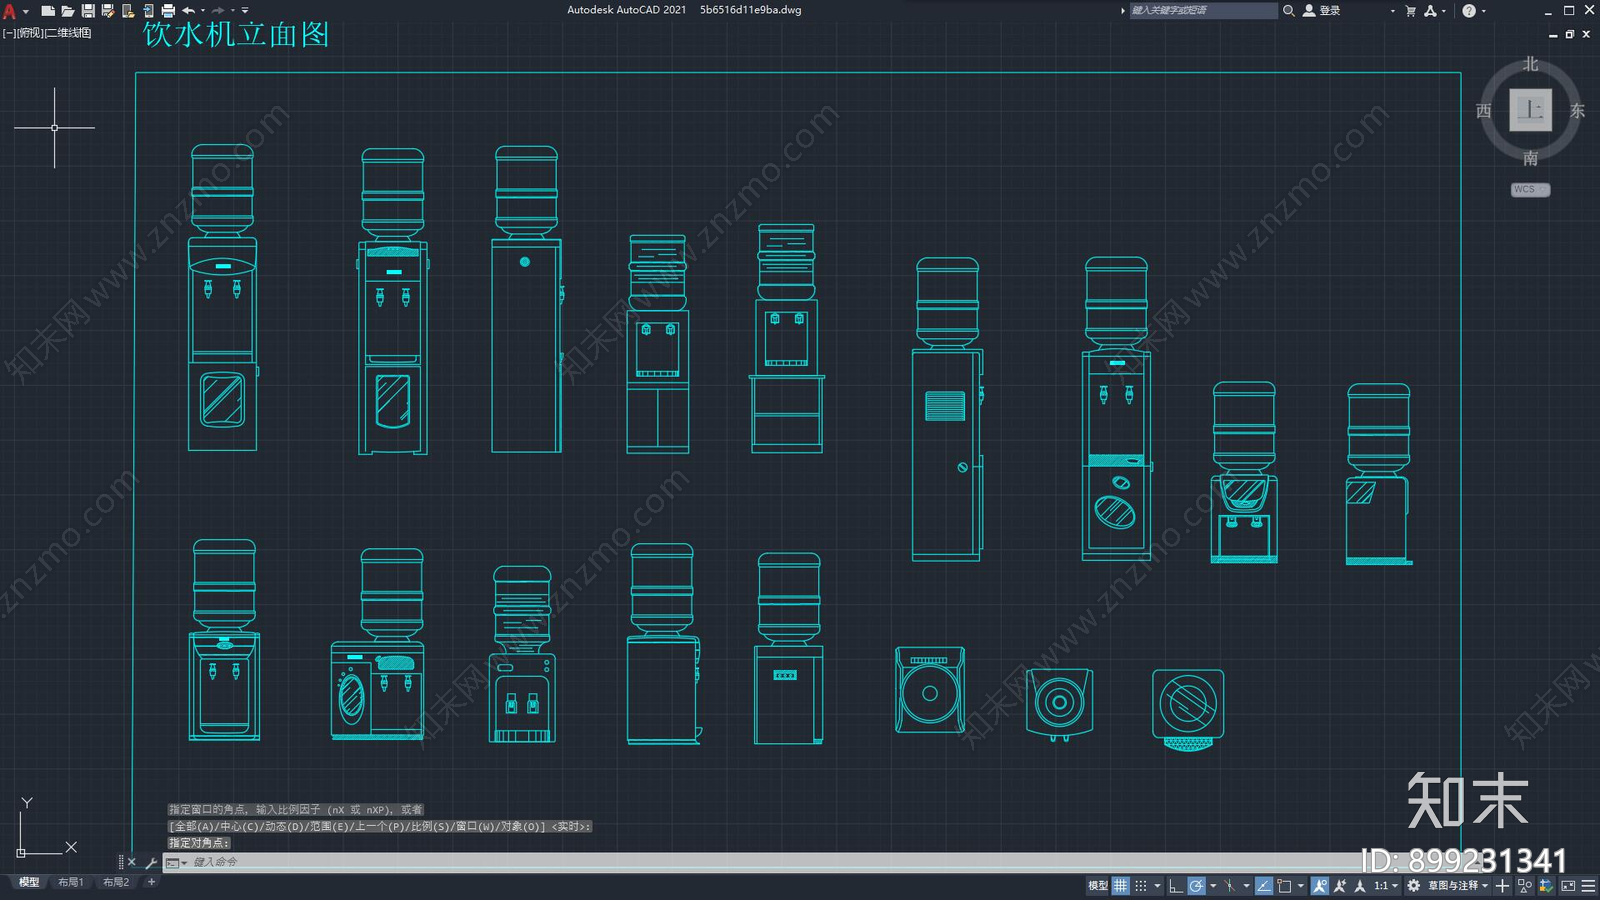Close the command line with X icon
This screenshot has width=1600, height=900.
tap(132, 862)
